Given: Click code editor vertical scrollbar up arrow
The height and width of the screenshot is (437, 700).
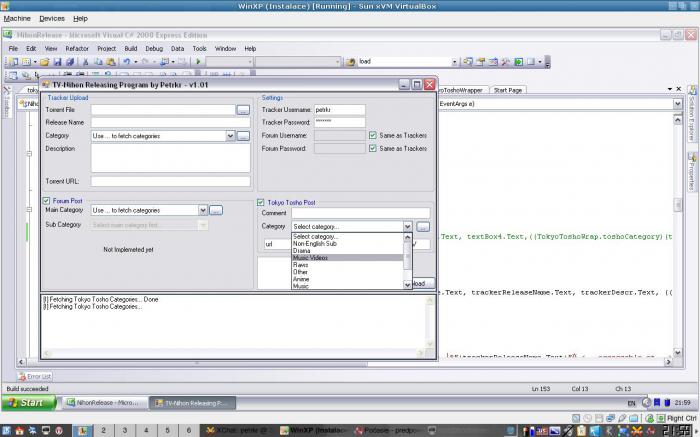Looking at the screenshot, I should click(x=677, y=119).
